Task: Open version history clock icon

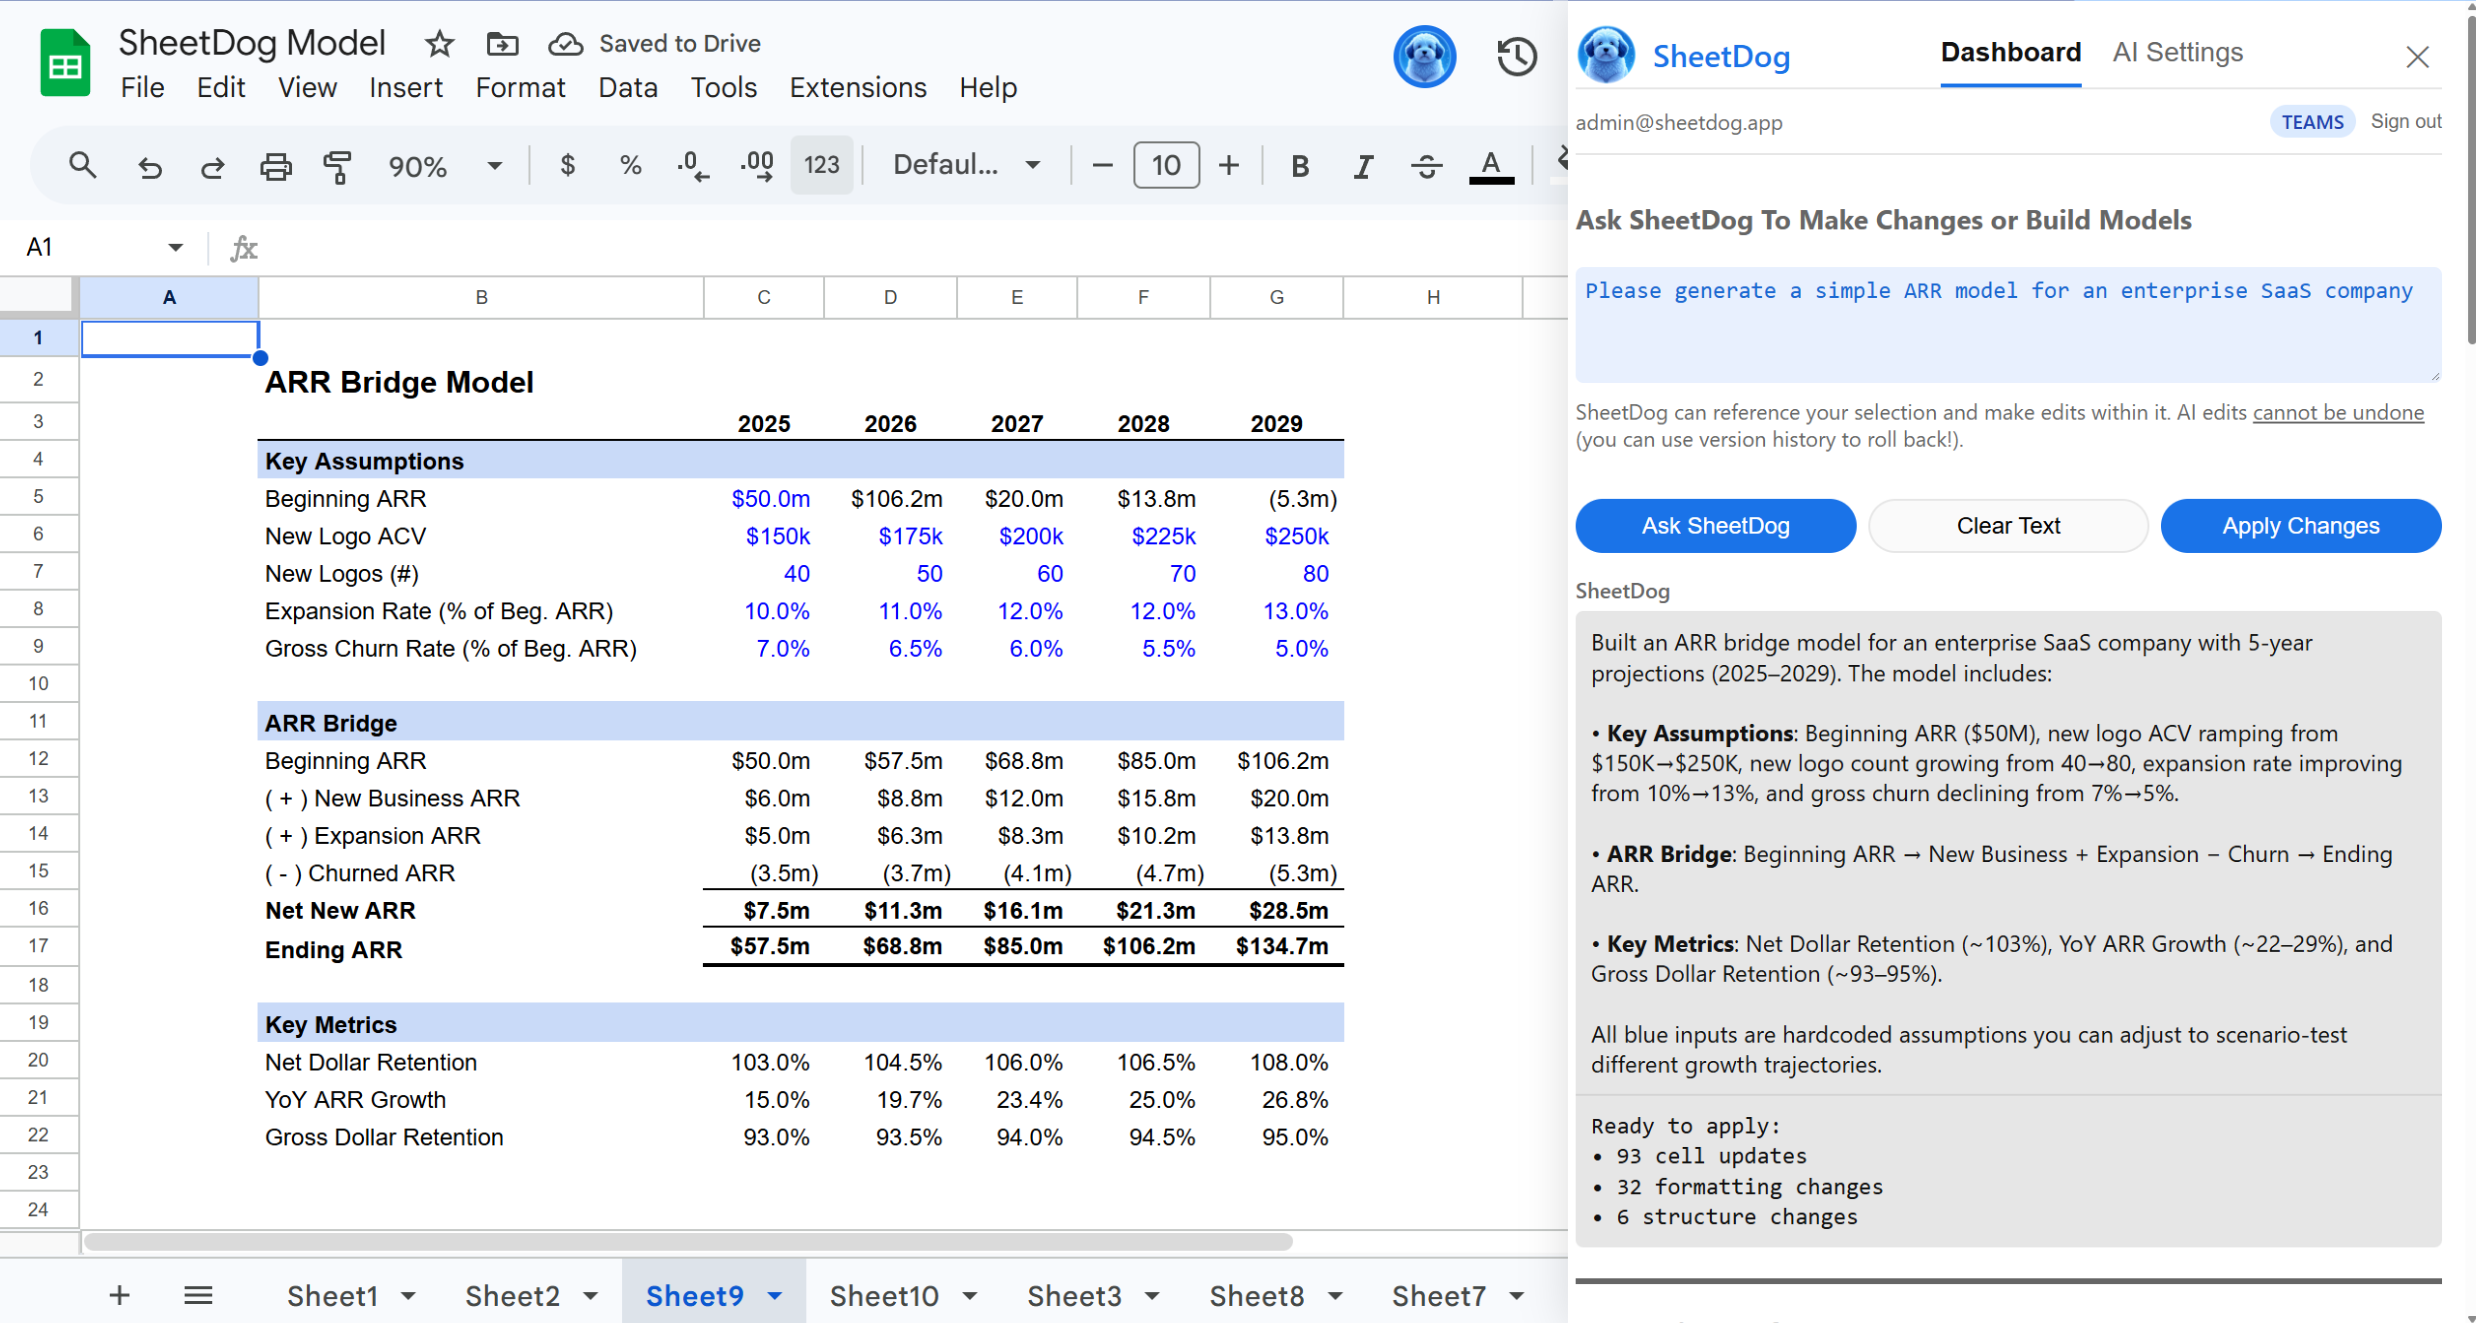Action: (x=1515, y=56)
